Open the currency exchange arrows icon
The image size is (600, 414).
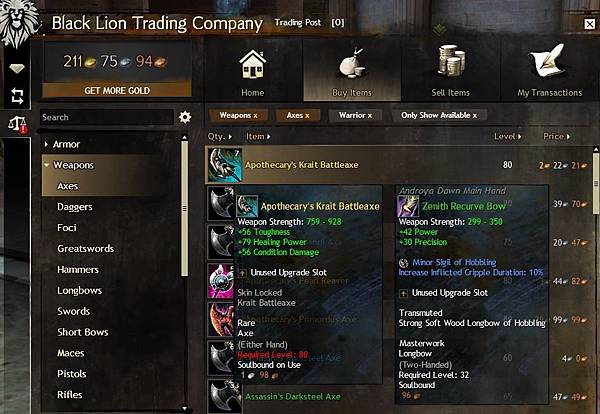point(17,96)
